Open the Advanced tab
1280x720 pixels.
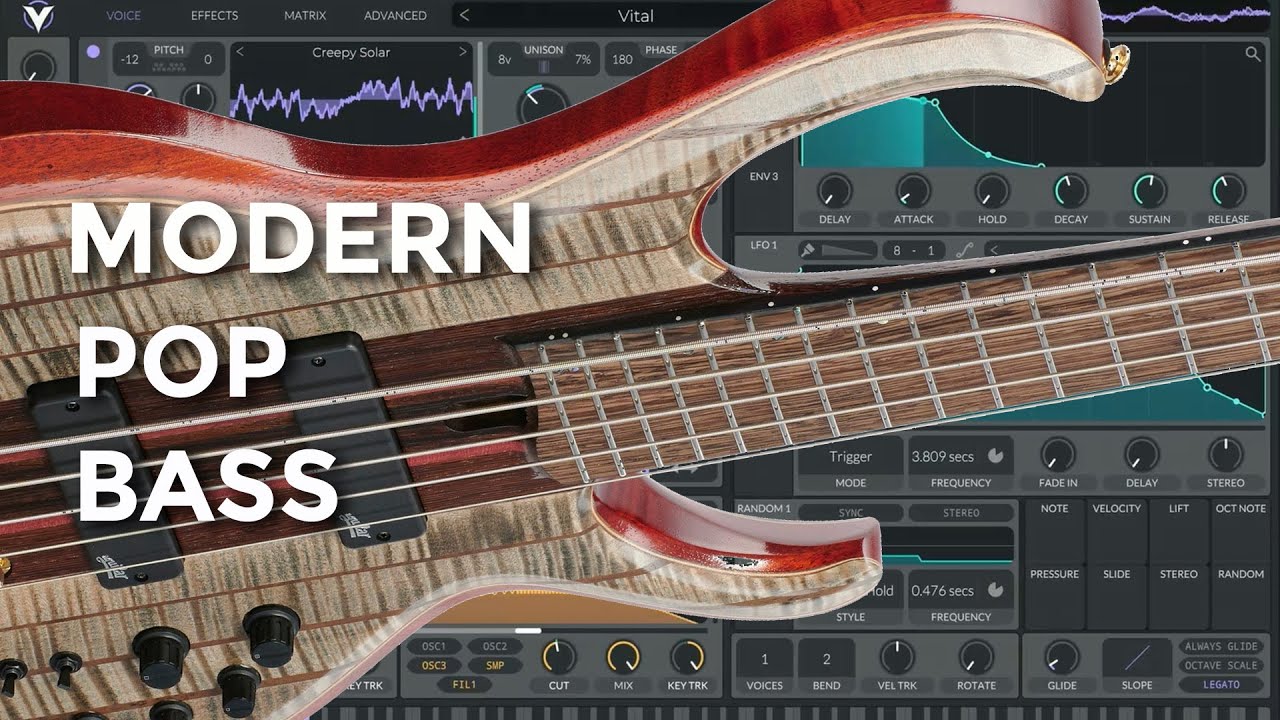[395, 15]
